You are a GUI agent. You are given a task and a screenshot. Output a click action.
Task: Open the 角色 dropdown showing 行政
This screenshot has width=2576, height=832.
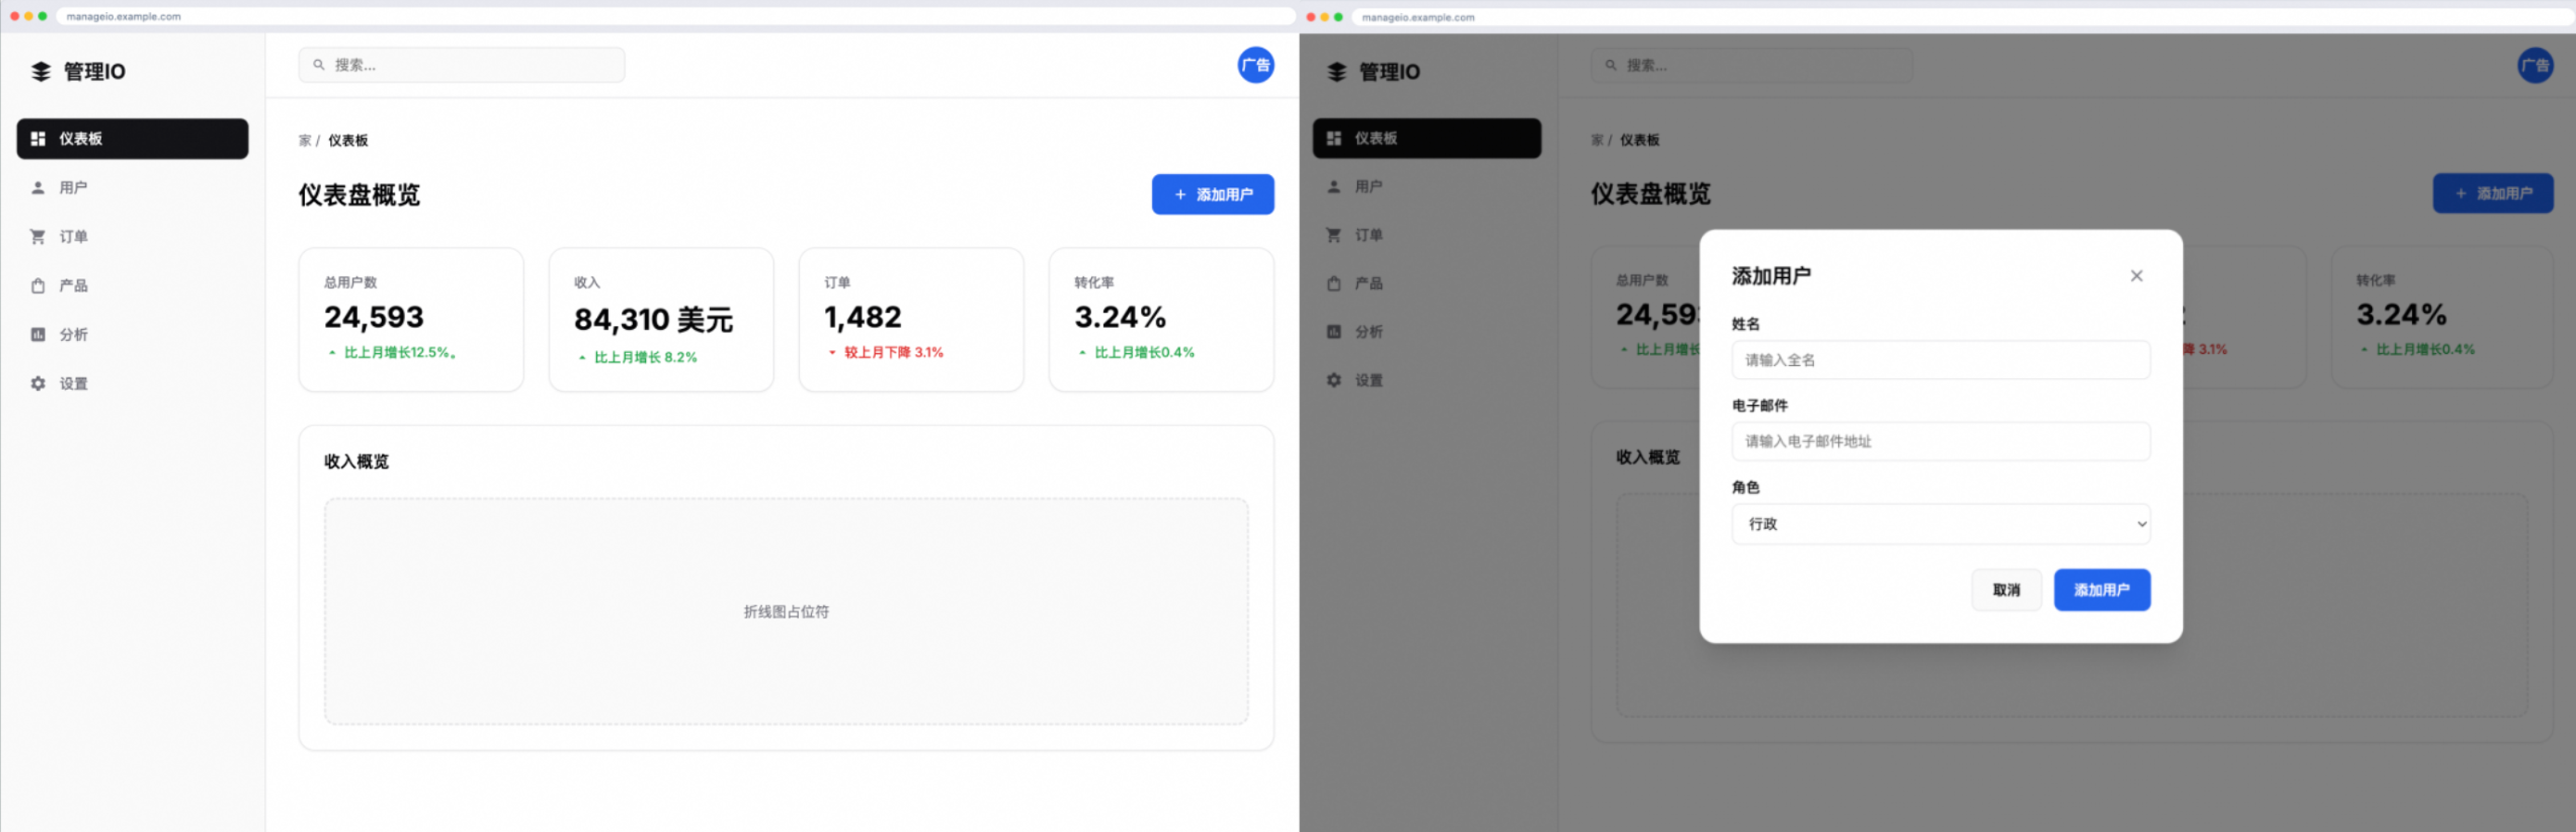(1940, 524)
